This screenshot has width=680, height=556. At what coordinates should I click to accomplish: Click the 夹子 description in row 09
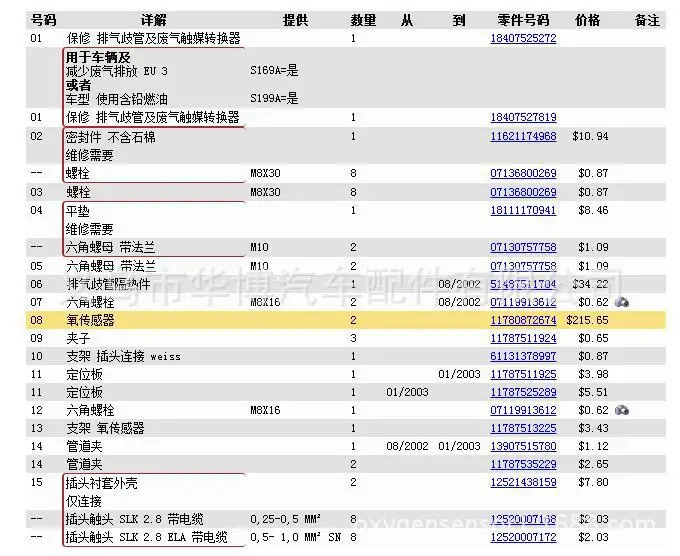coord(78,338)
